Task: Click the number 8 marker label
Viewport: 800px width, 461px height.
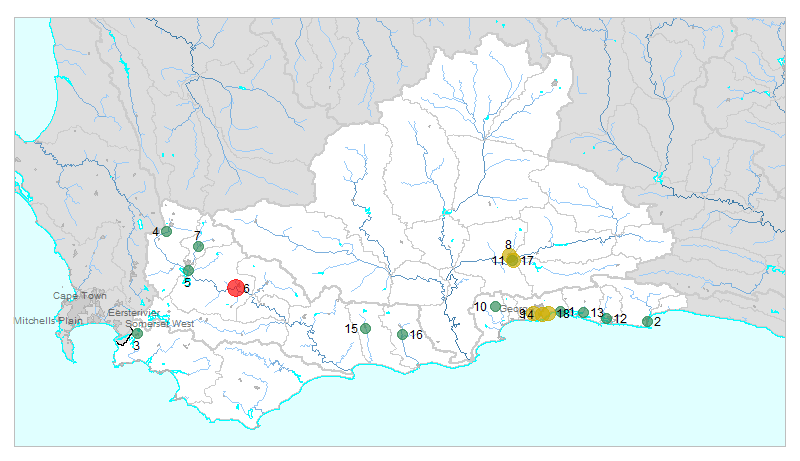Action: click(508, 244)
